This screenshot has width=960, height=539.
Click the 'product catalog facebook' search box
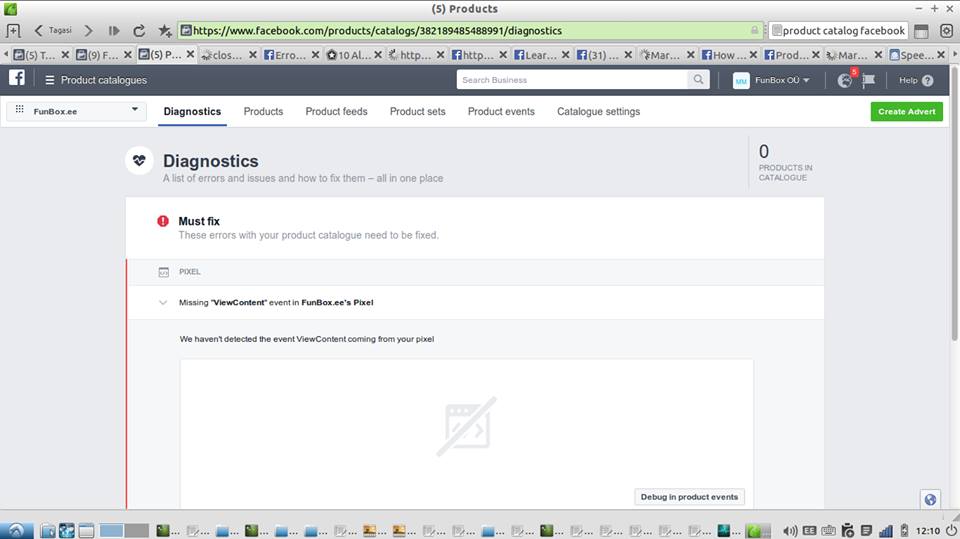pyautogui.click(x=838, y=30)
